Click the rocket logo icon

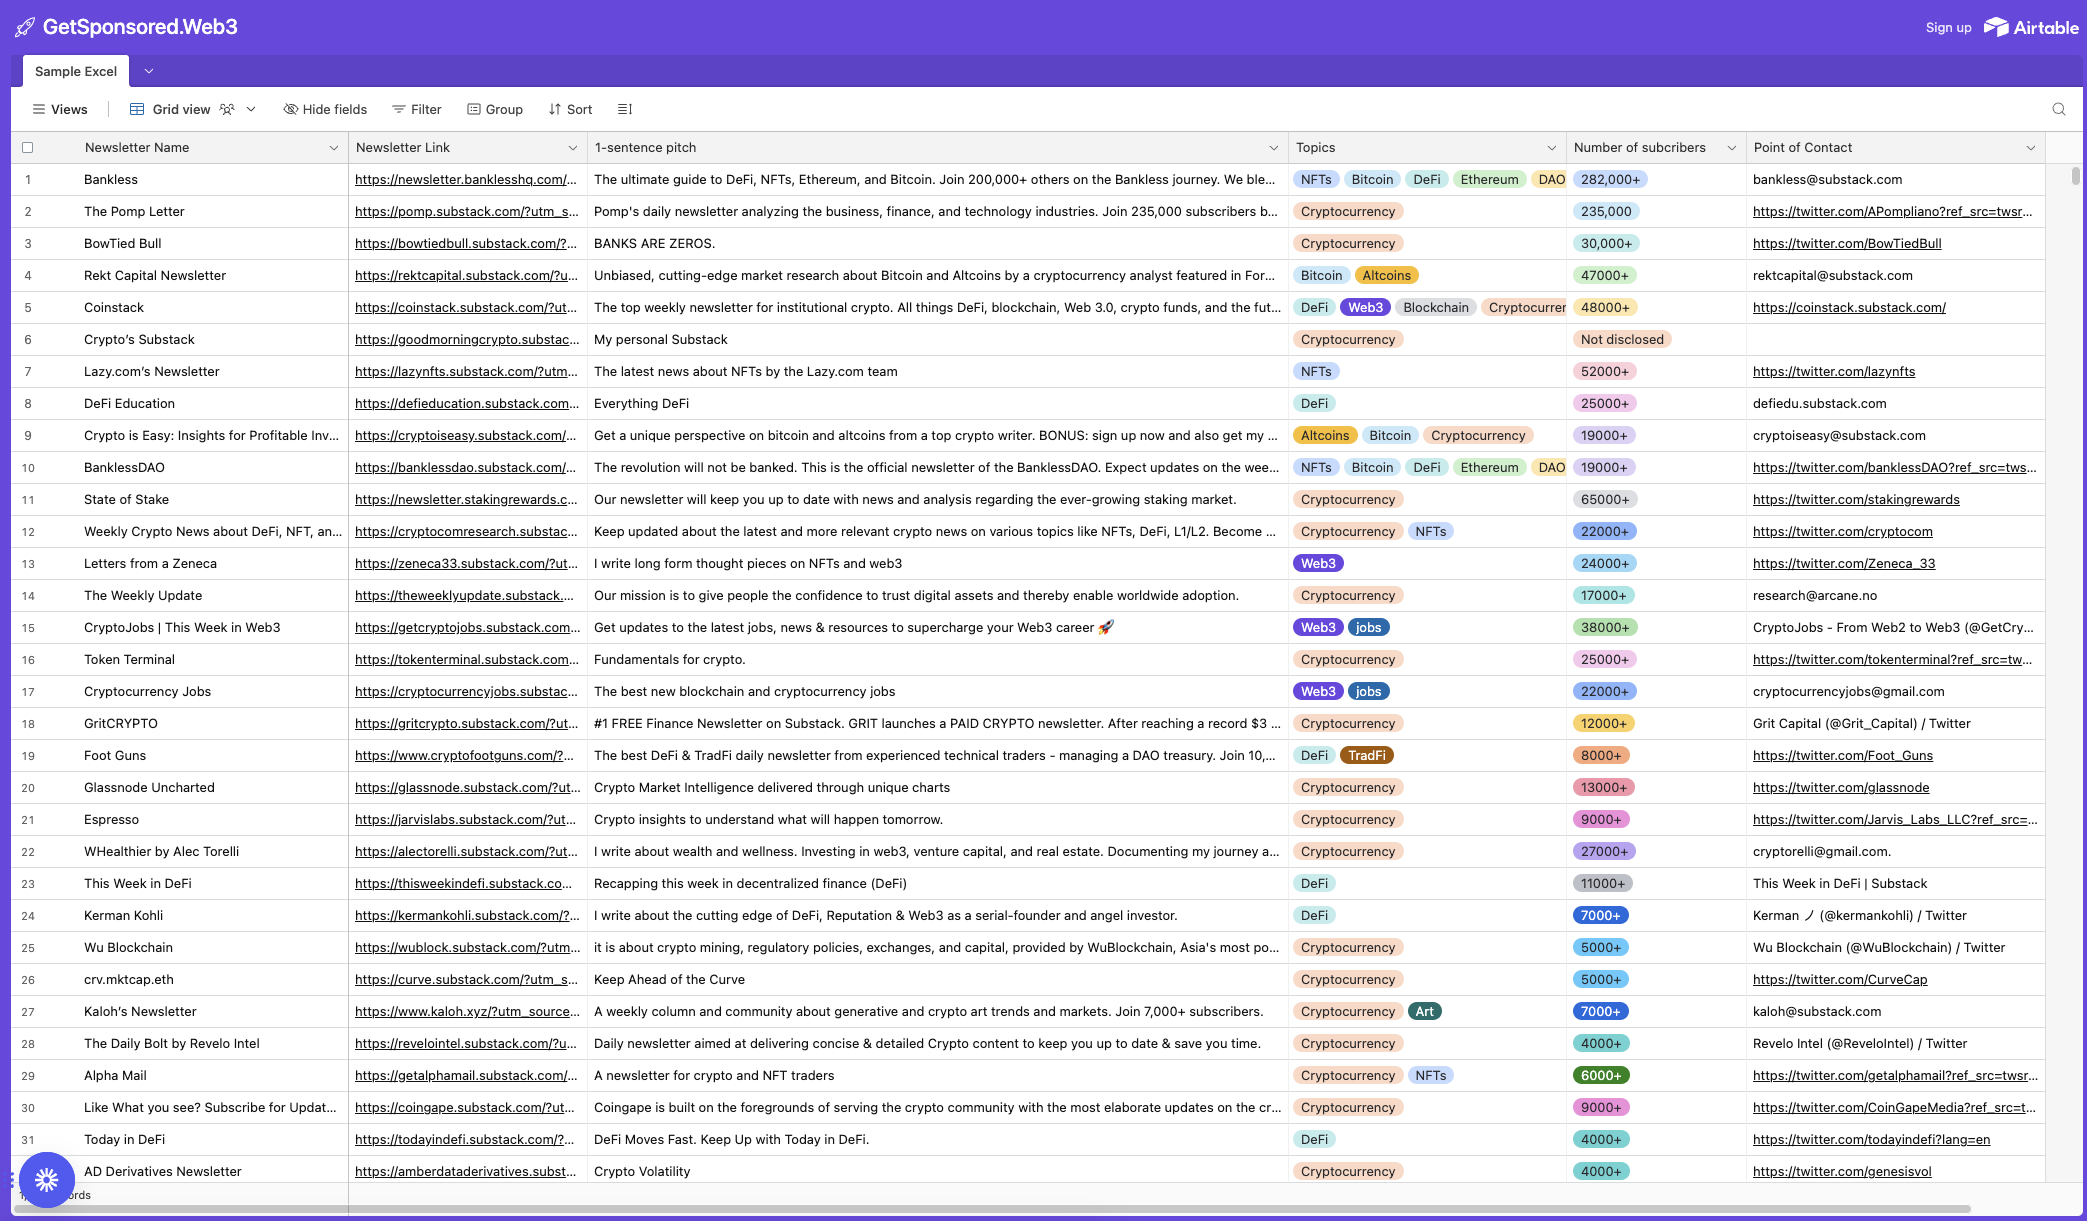tap(24, 27)
